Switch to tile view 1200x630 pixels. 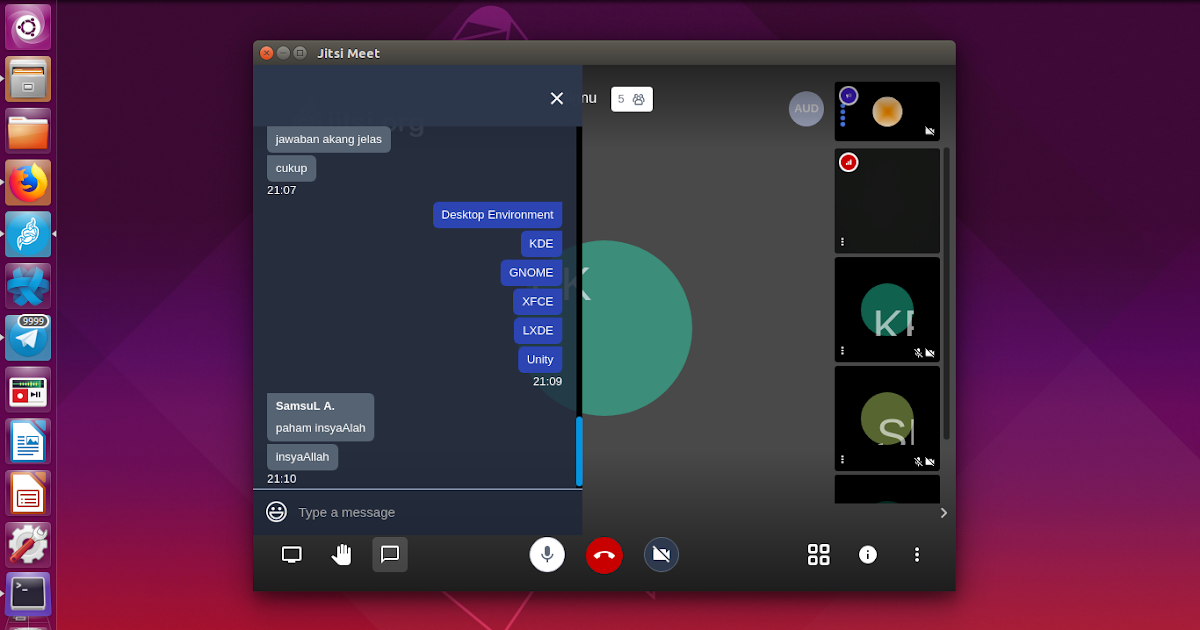point(818,554)
